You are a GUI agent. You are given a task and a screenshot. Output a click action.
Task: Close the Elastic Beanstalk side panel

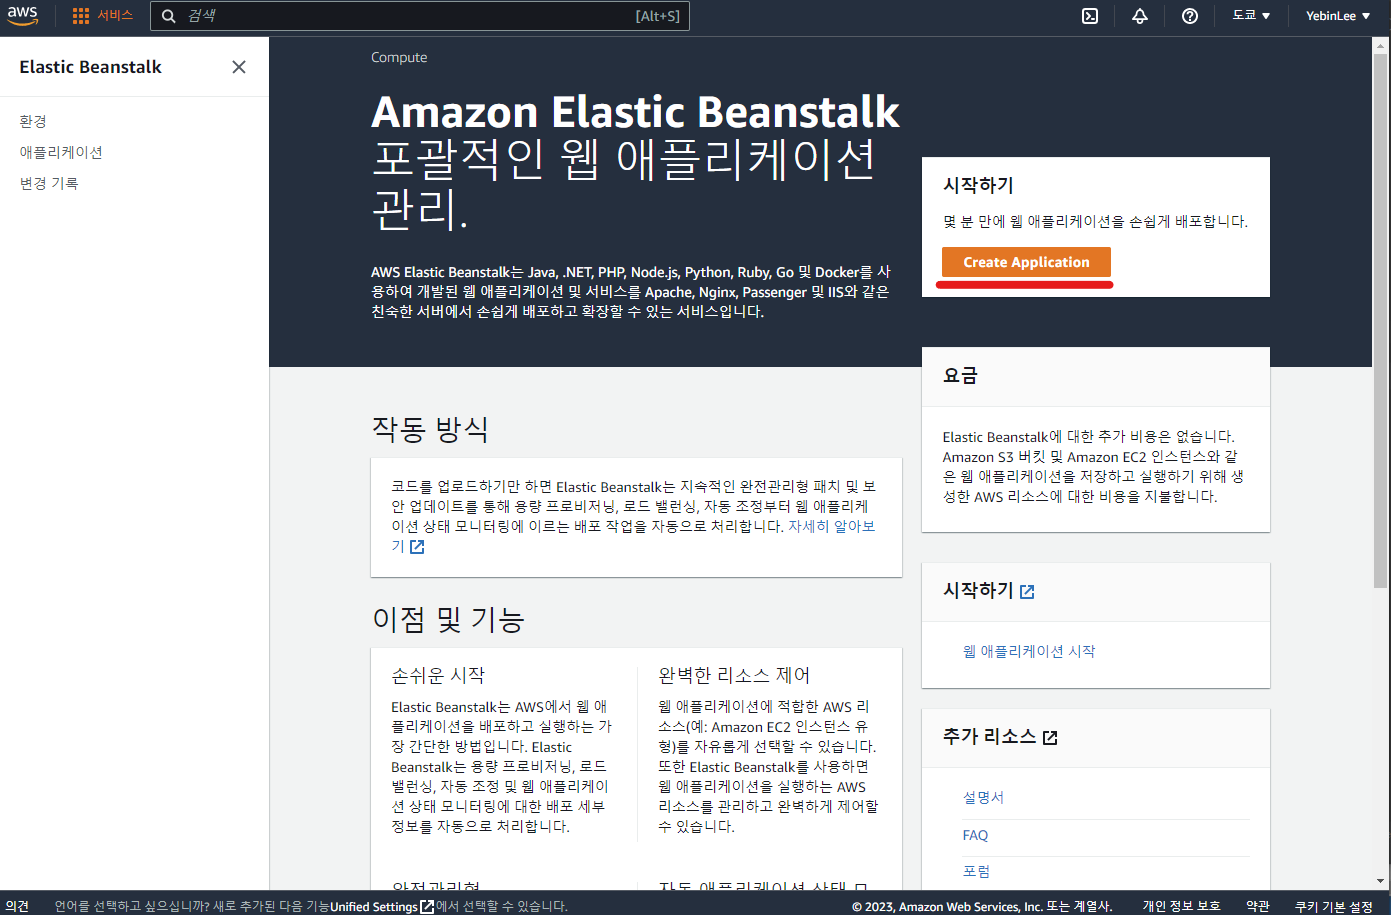239,67
